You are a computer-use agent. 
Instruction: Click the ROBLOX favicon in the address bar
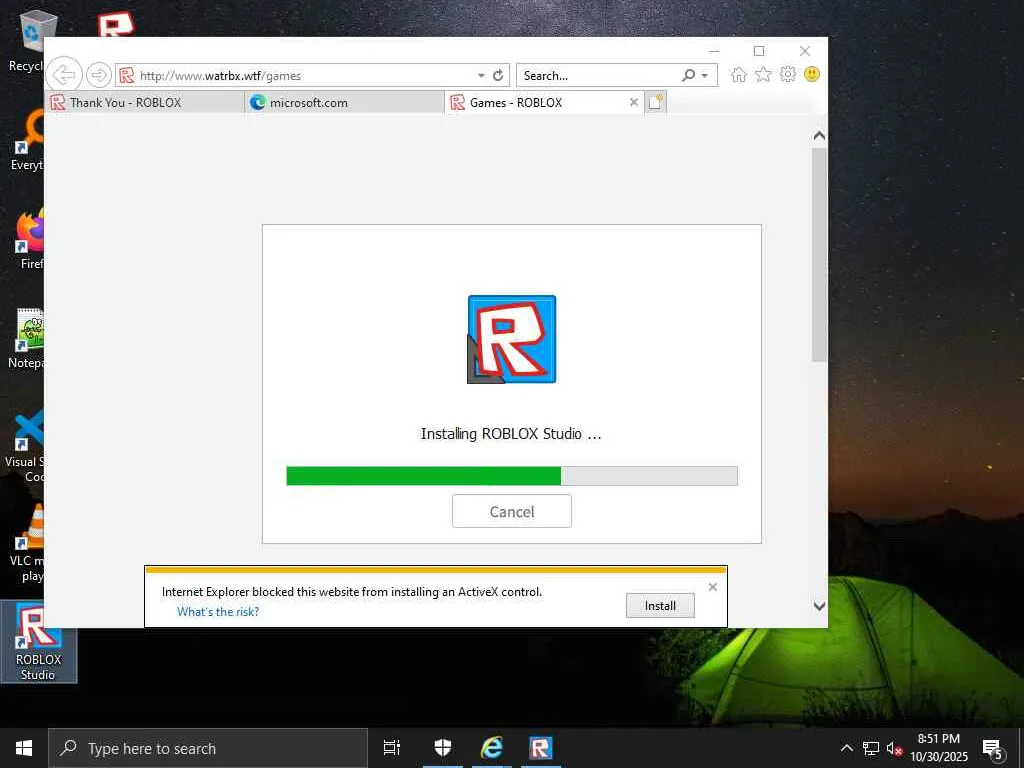127,76
